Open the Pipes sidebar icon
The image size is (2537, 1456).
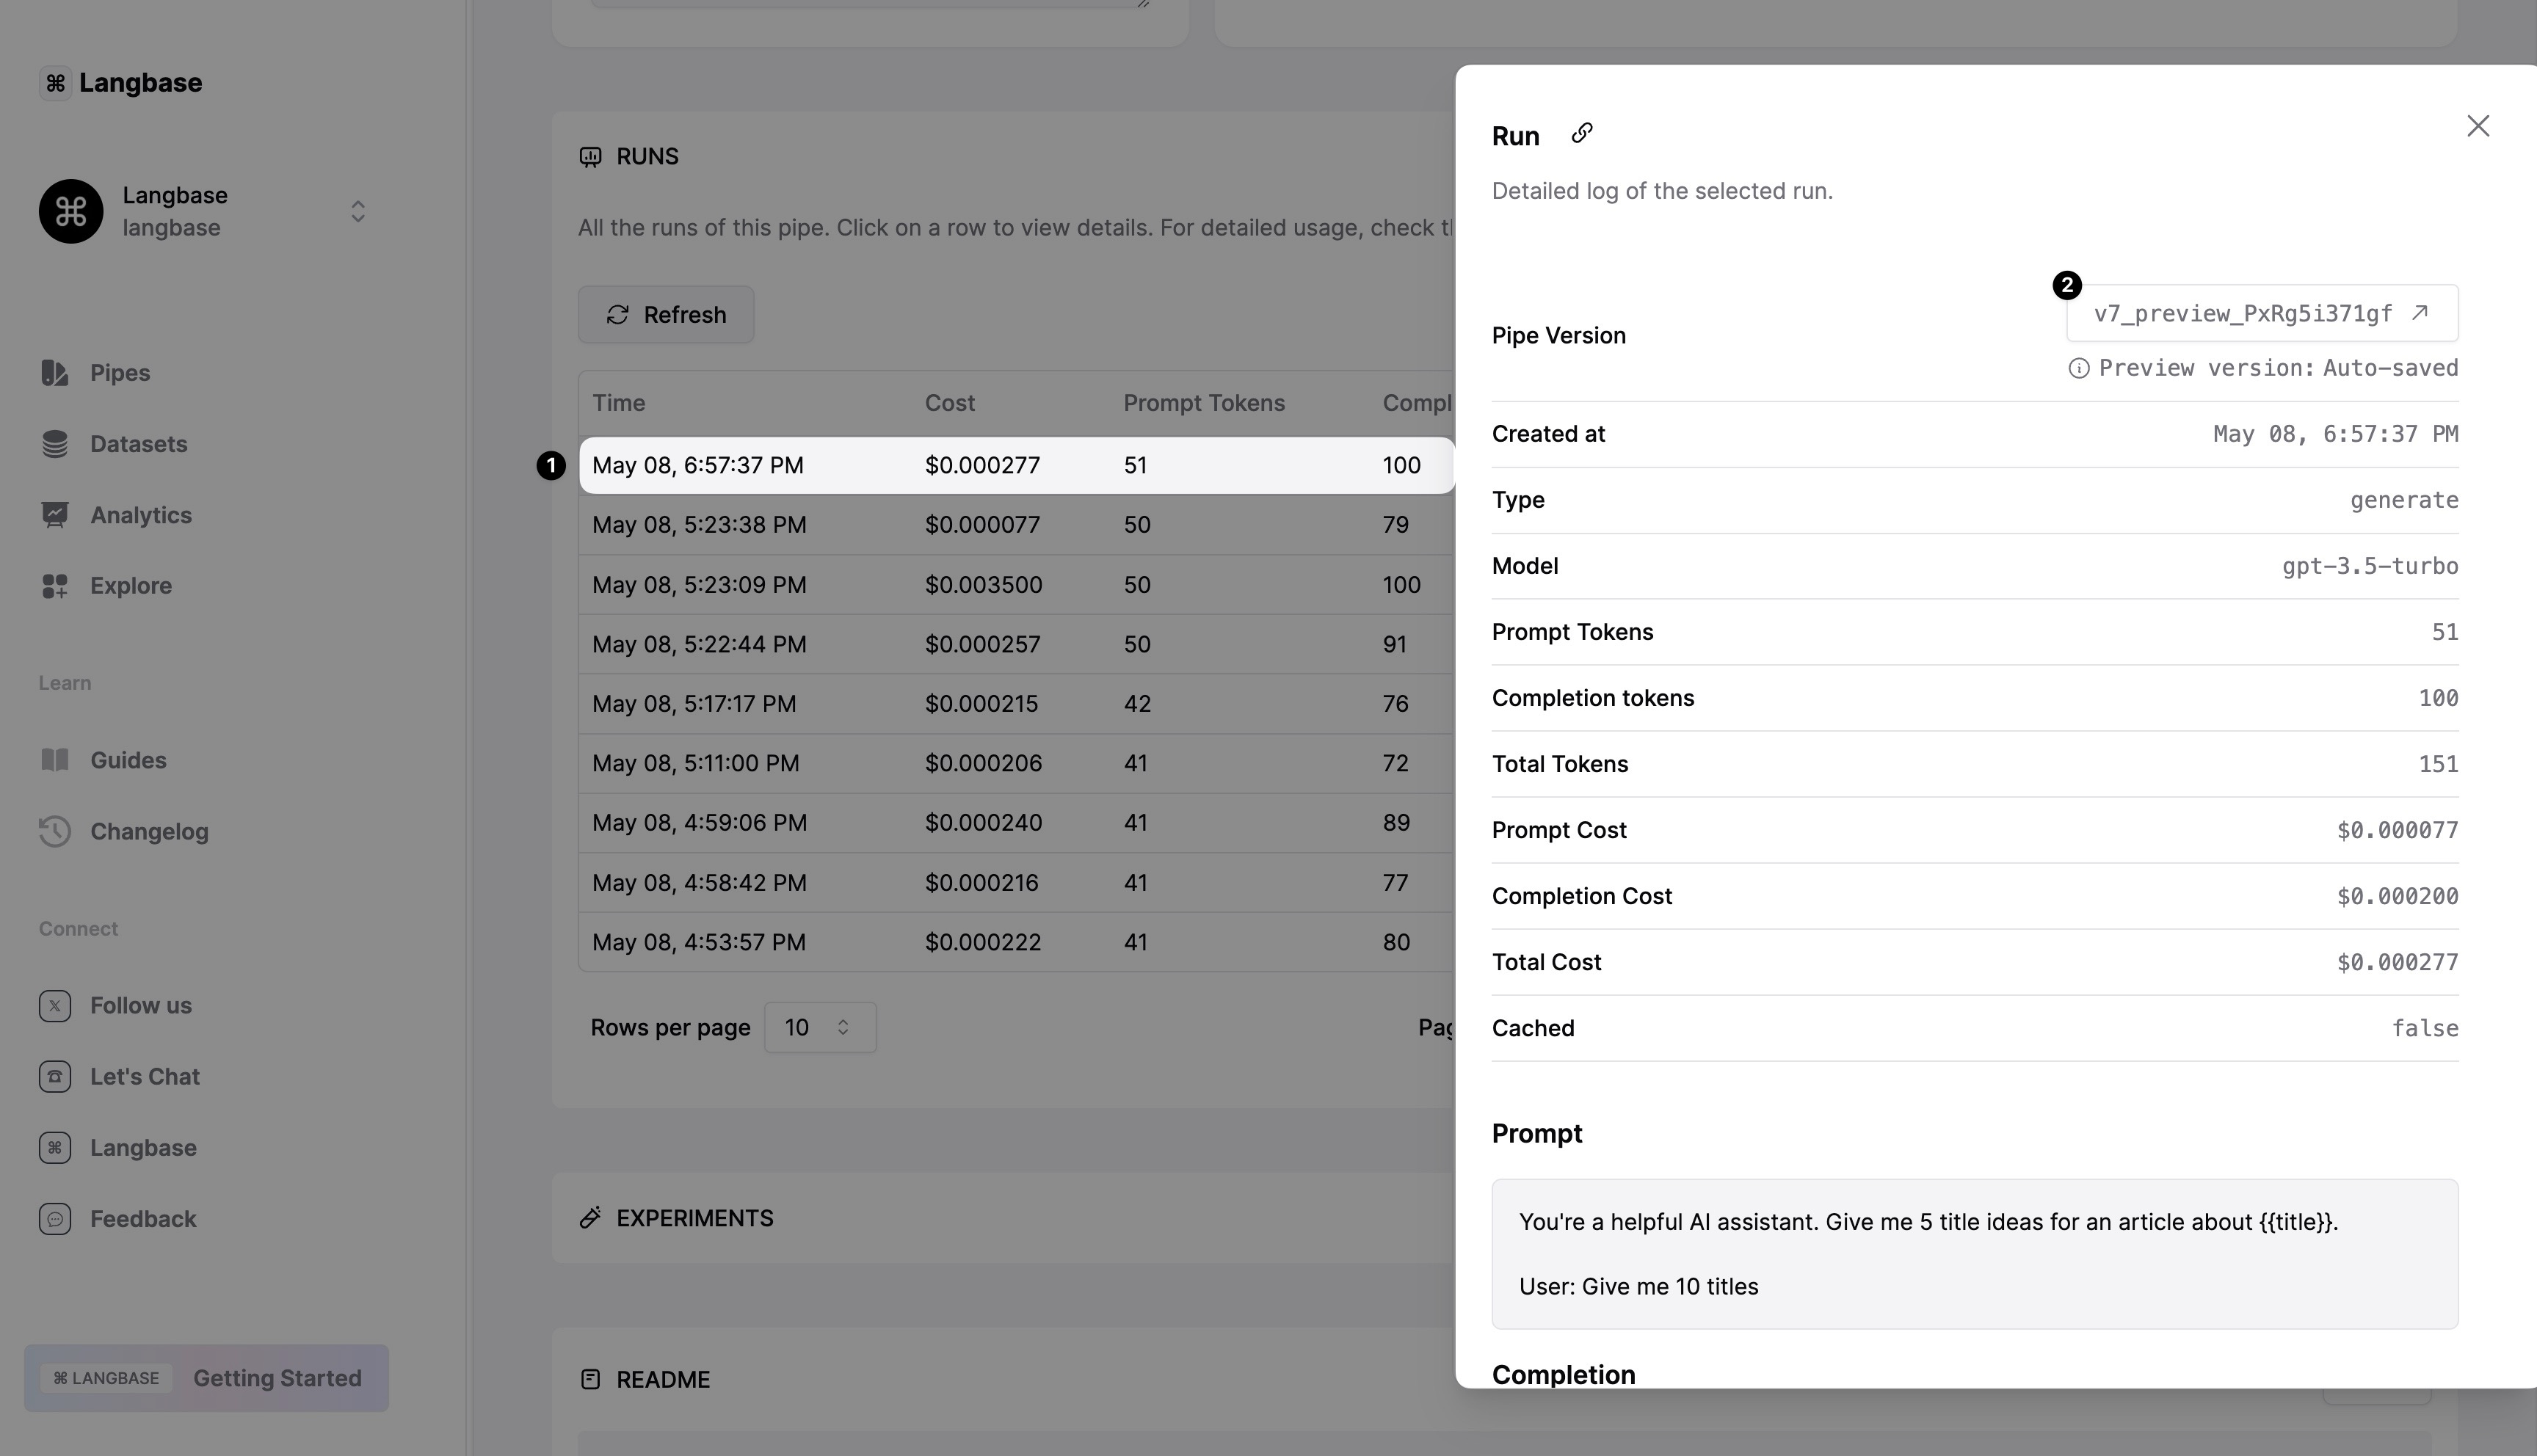pyautogui.click(x=55, y=373)
